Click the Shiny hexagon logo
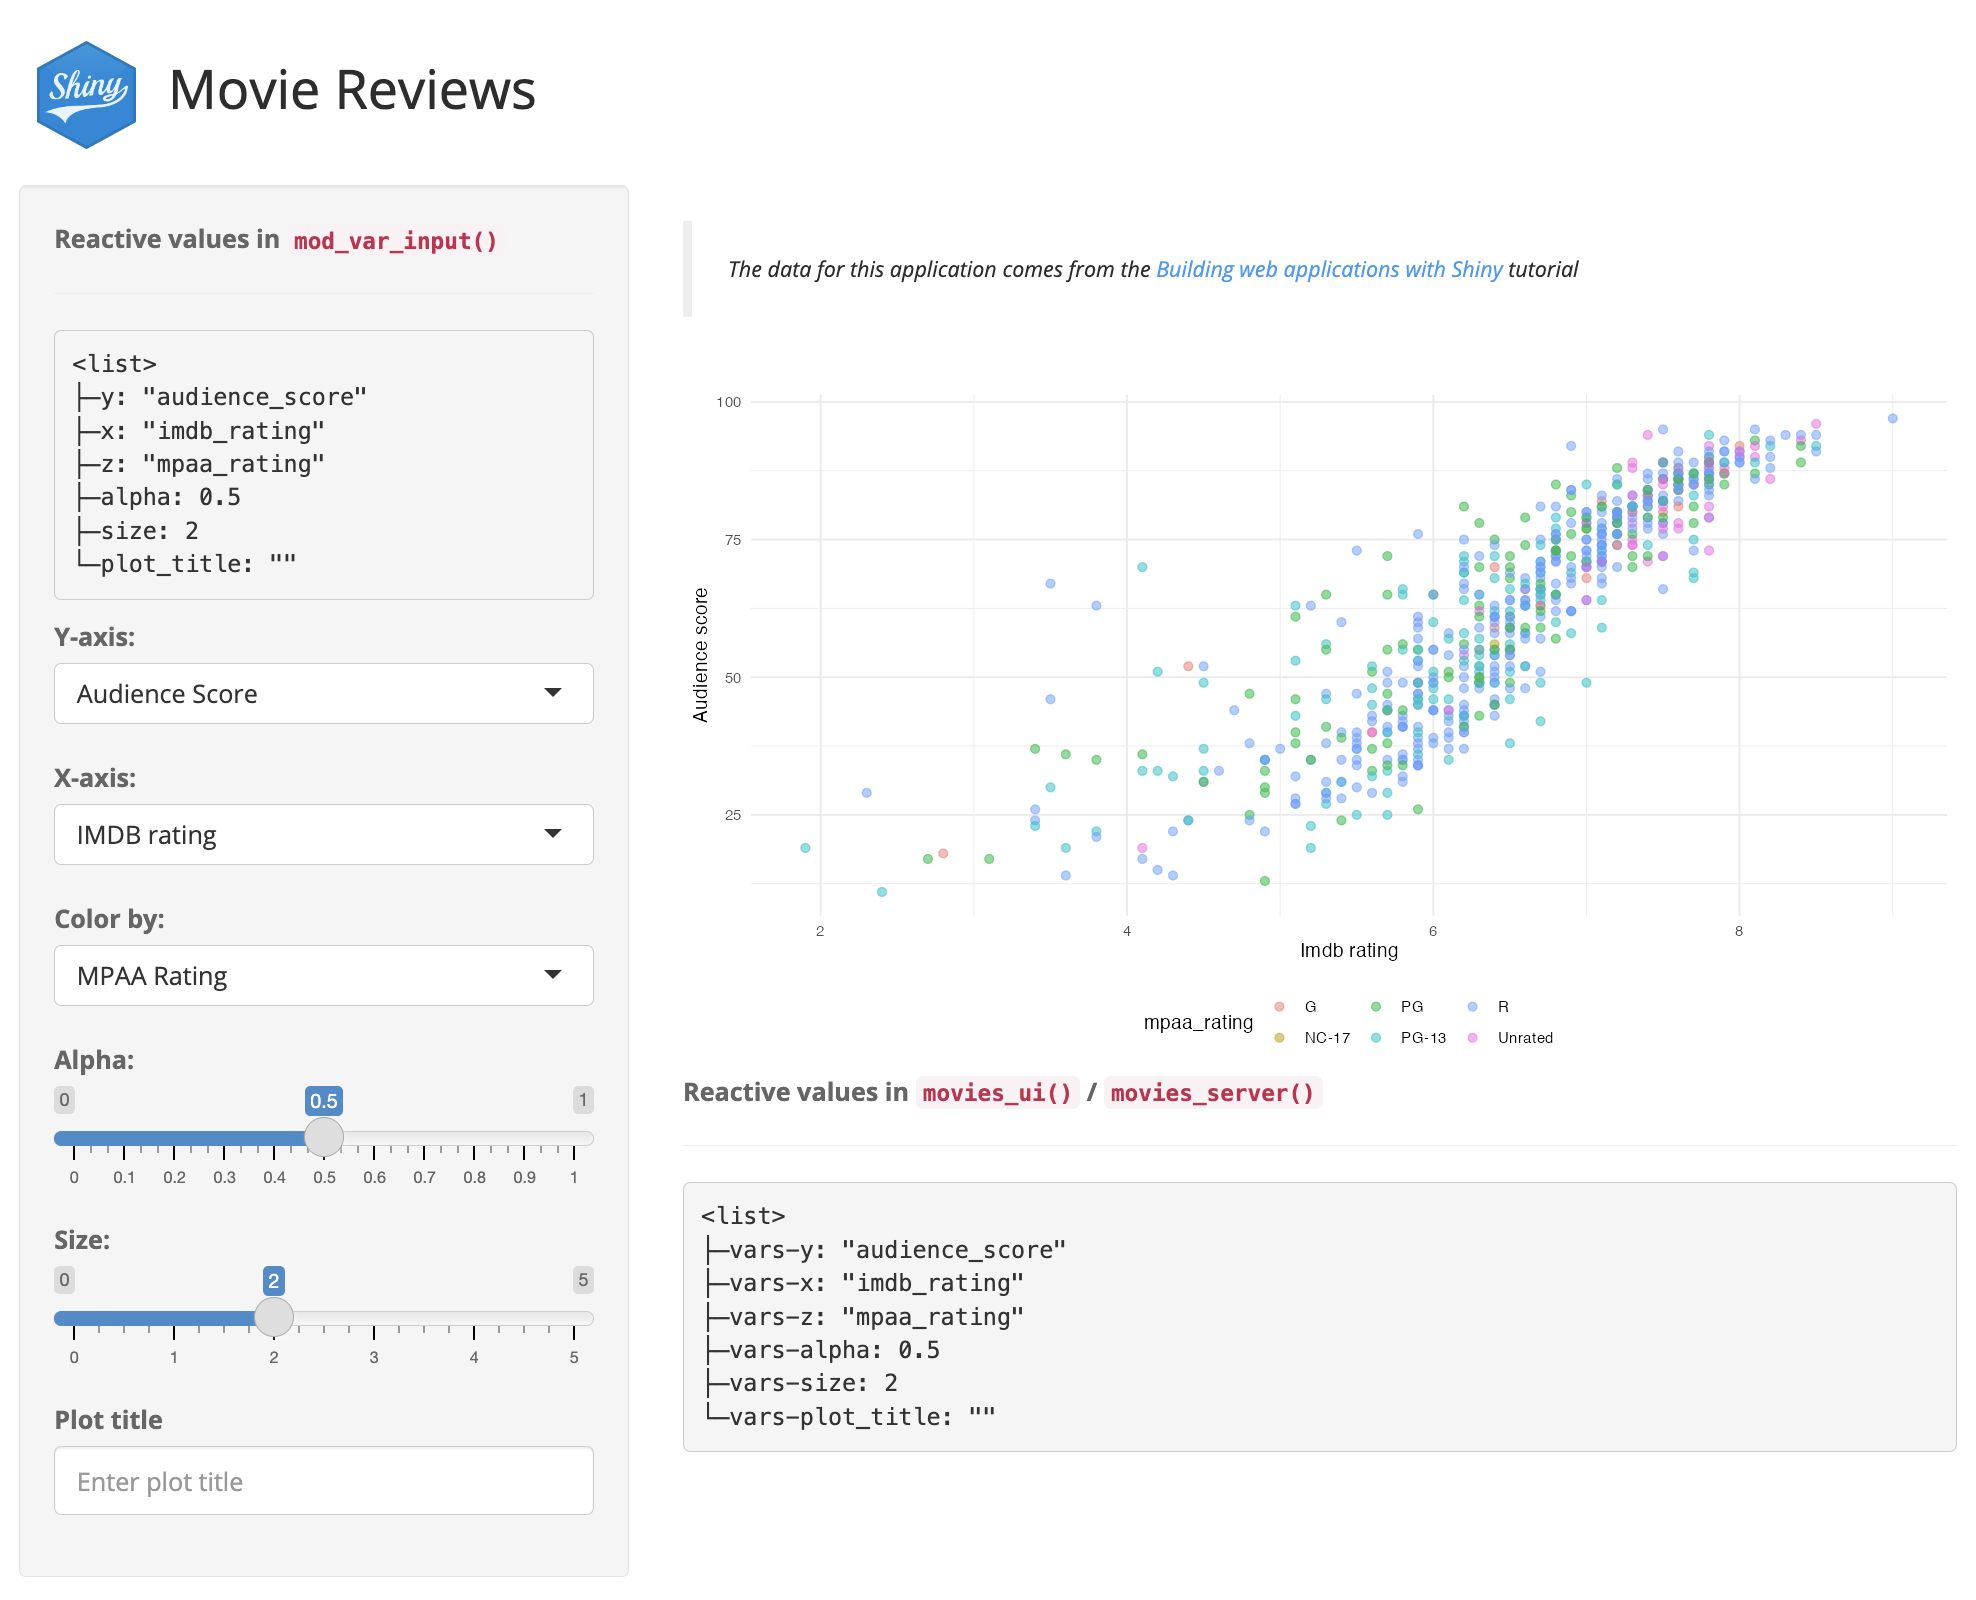 coord(86,95)
